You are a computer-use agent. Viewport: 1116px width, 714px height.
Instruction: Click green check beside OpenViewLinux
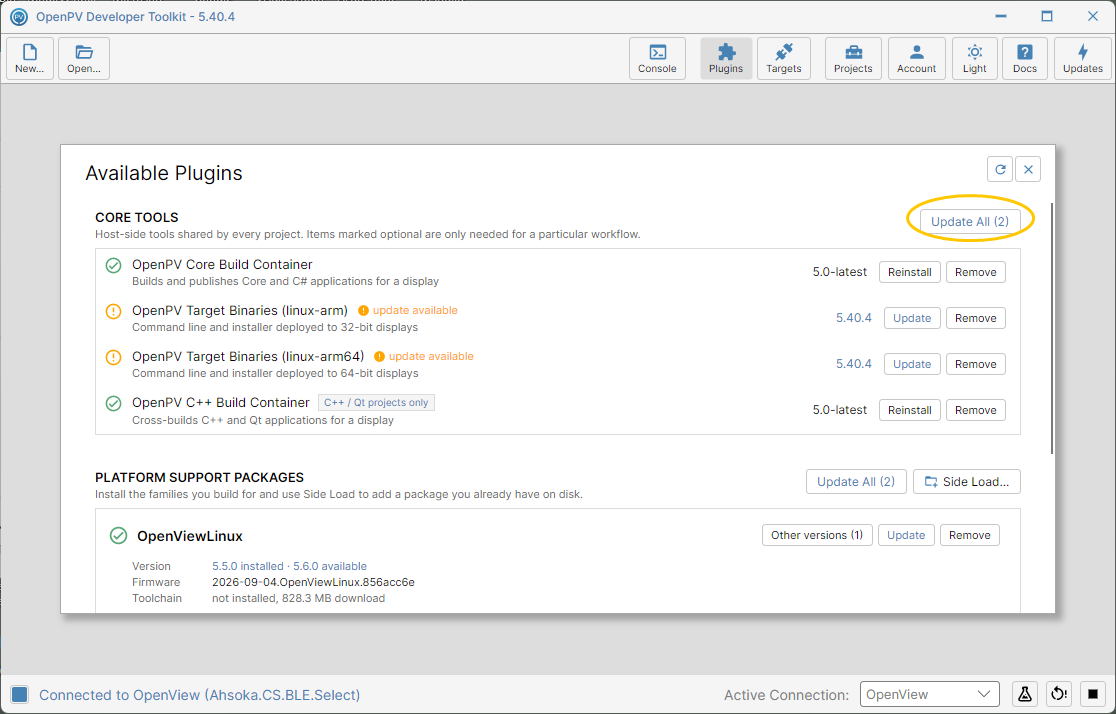(x=118, y=536)
